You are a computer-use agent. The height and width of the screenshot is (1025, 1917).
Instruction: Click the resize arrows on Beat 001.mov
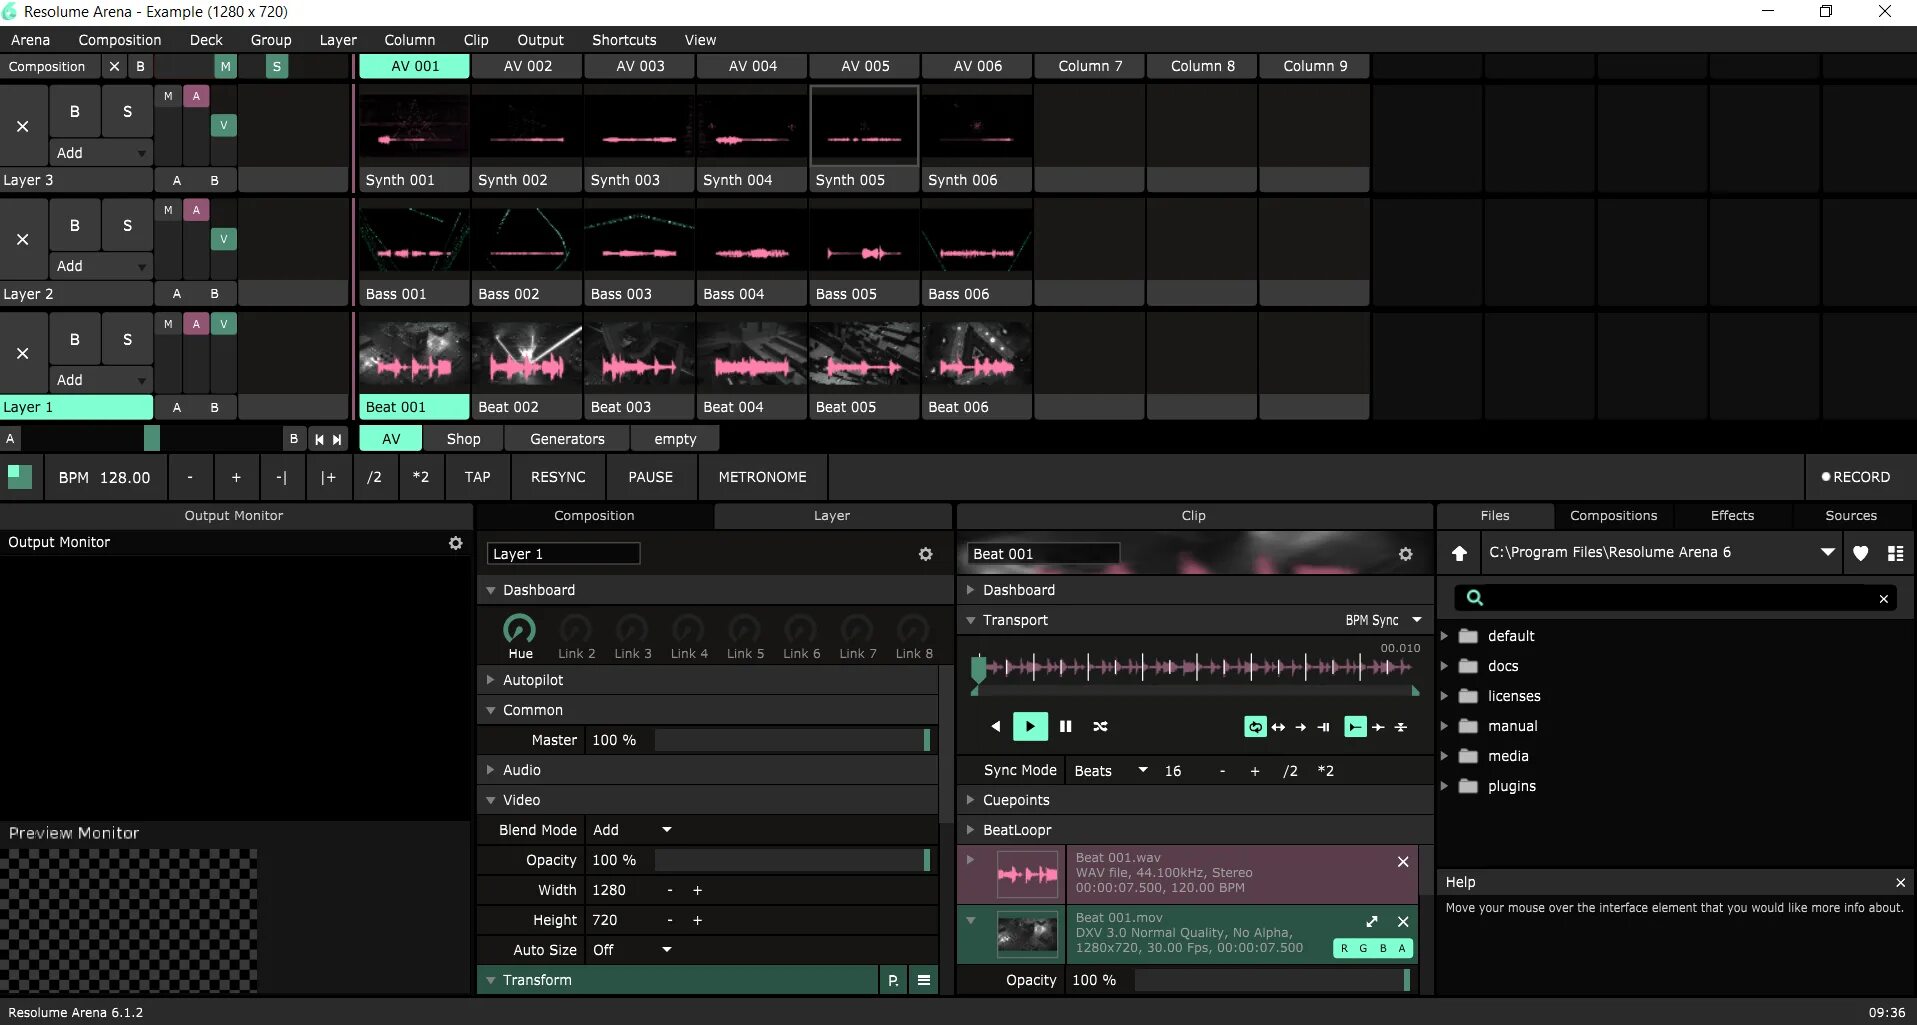click(1372, 922)
